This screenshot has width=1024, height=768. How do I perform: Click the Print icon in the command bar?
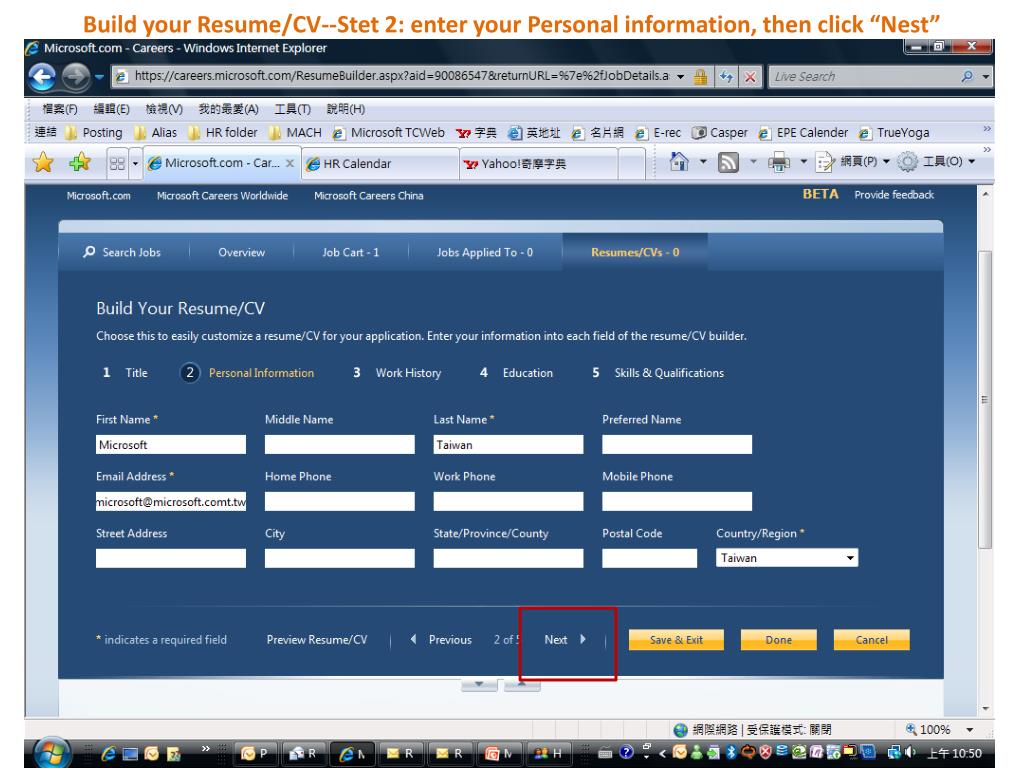(778, 162)
